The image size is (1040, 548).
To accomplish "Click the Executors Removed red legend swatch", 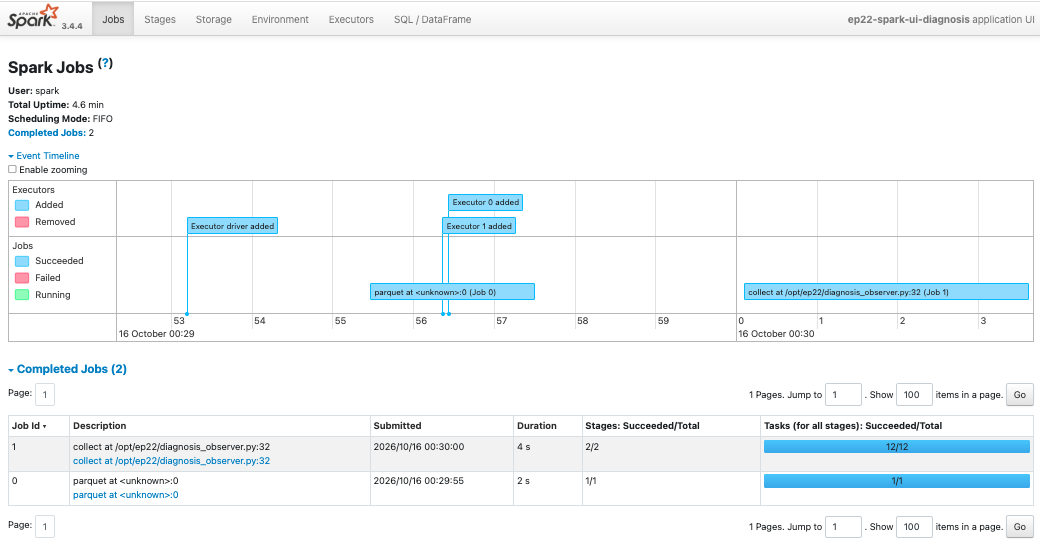I will 22,222.
